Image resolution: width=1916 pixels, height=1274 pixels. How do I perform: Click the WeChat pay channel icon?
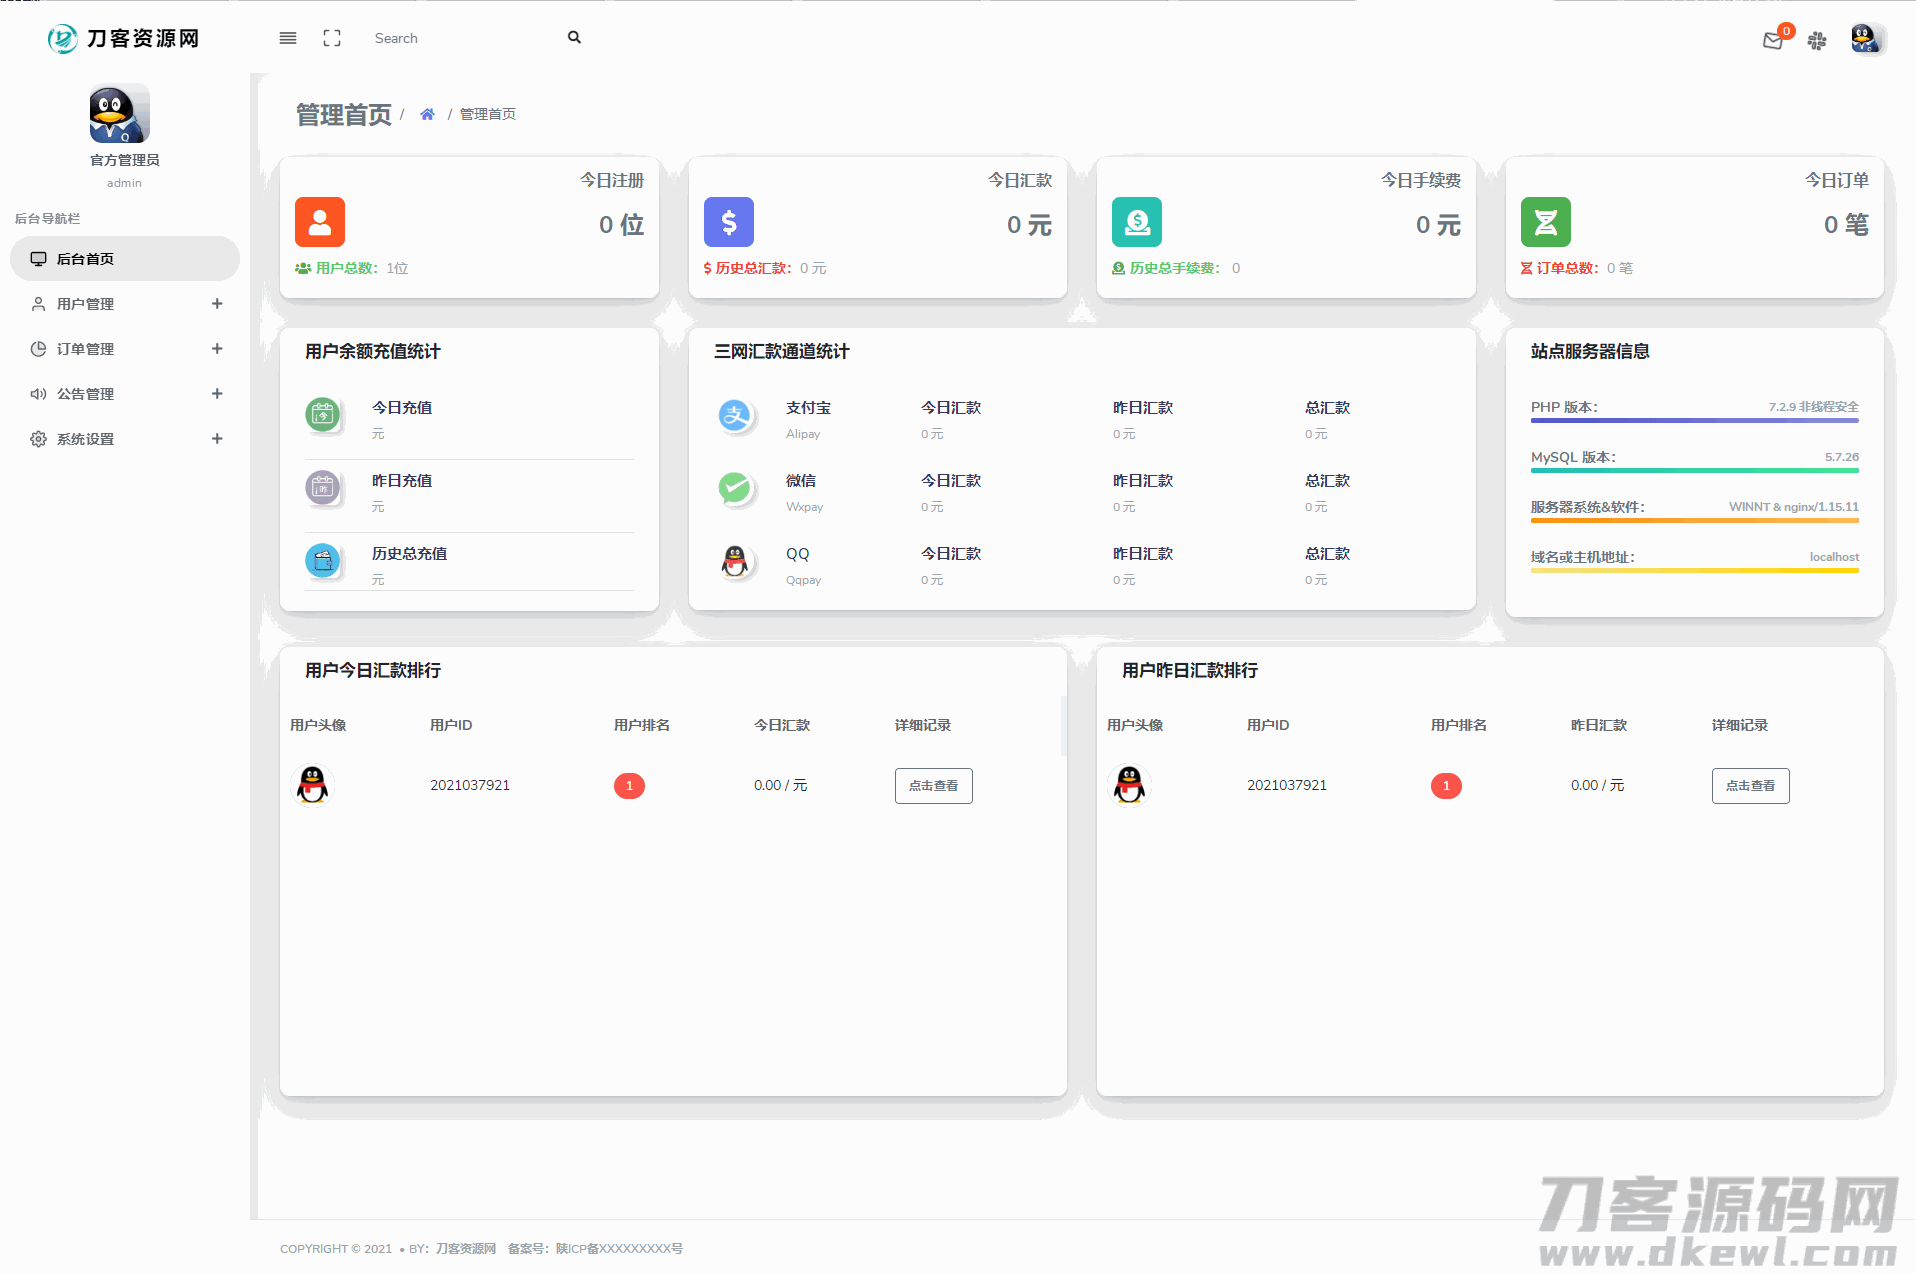coord(735,488)
